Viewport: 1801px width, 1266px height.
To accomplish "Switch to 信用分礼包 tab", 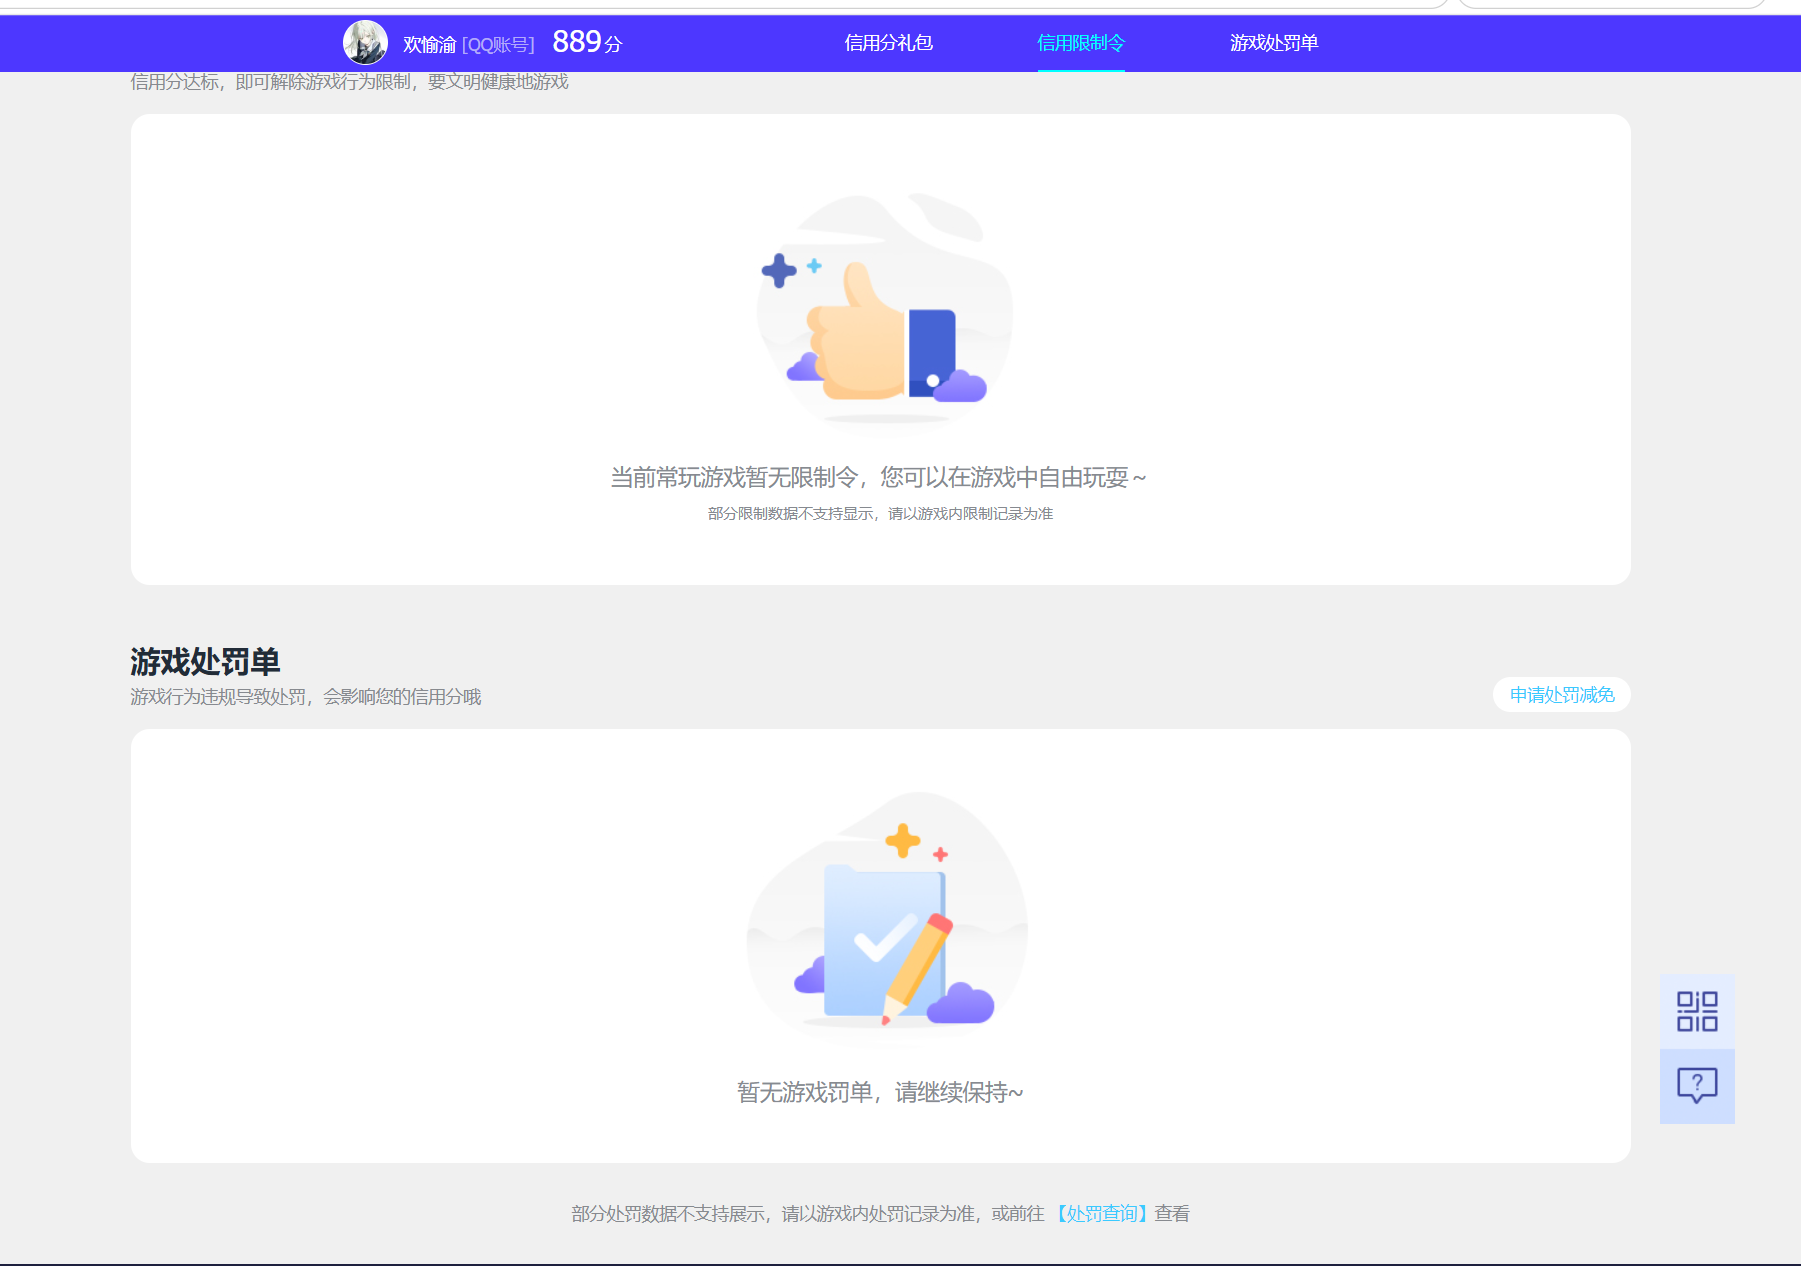I will [888, 43].
